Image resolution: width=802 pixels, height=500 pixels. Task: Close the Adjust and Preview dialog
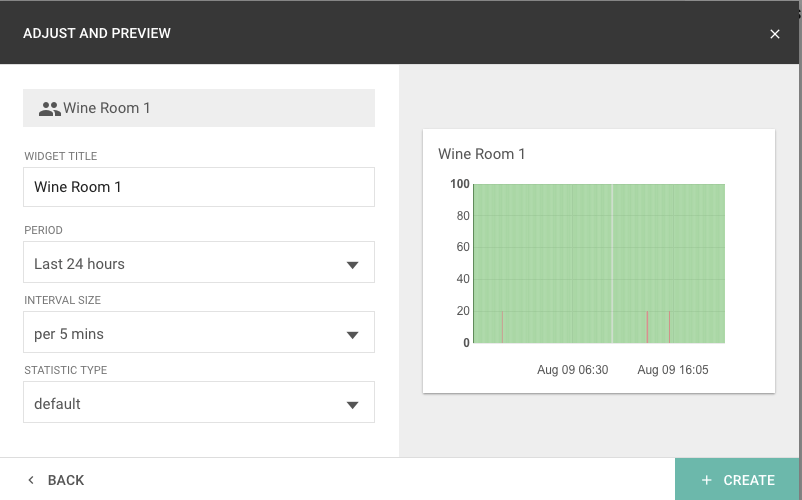775,34
